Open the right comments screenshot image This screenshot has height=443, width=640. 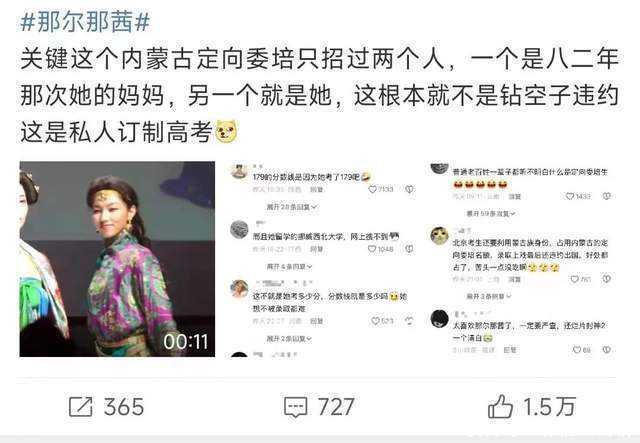pos(521,259)
